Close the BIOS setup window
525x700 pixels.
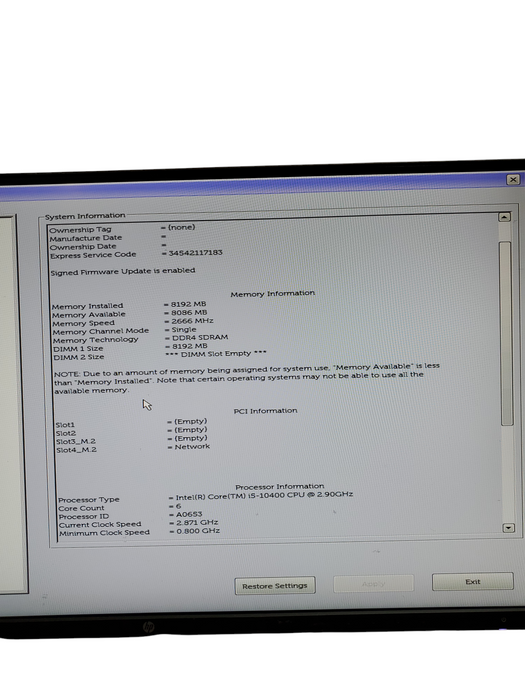[513, 179]
